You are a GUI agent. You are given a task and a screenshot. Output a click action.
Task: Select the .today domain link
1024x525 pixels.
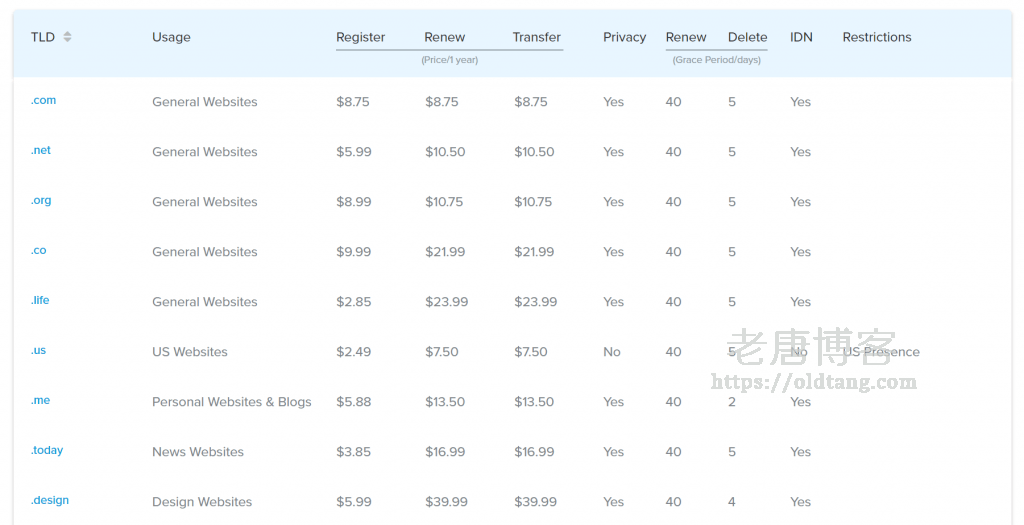coord(47,451)
